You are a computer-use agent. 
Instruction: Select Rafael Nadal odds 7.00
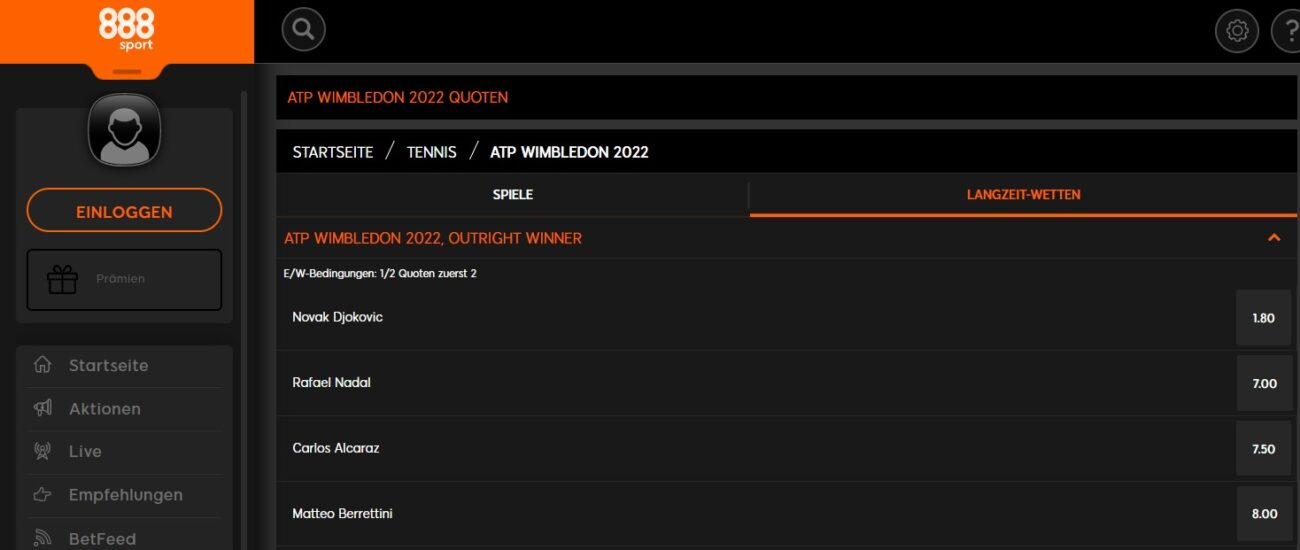pyautogui.click(x=1264, y=383)
